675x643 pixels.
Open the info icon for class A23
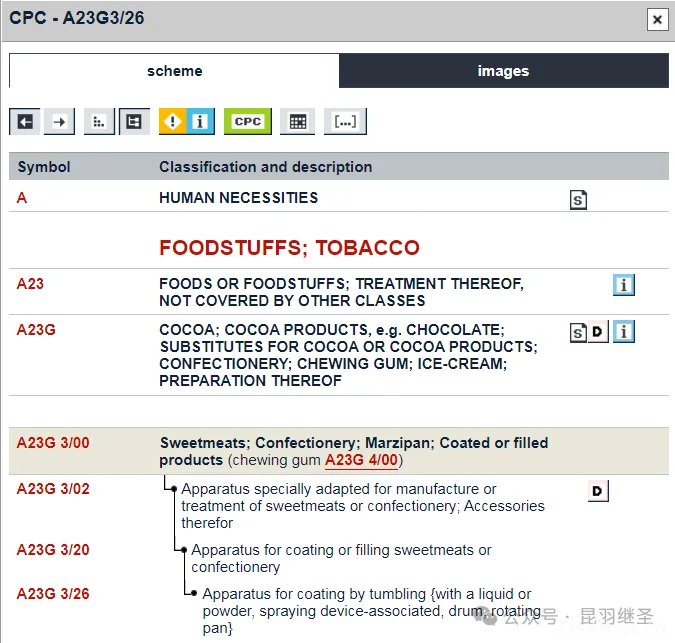(x=624, y=285)
